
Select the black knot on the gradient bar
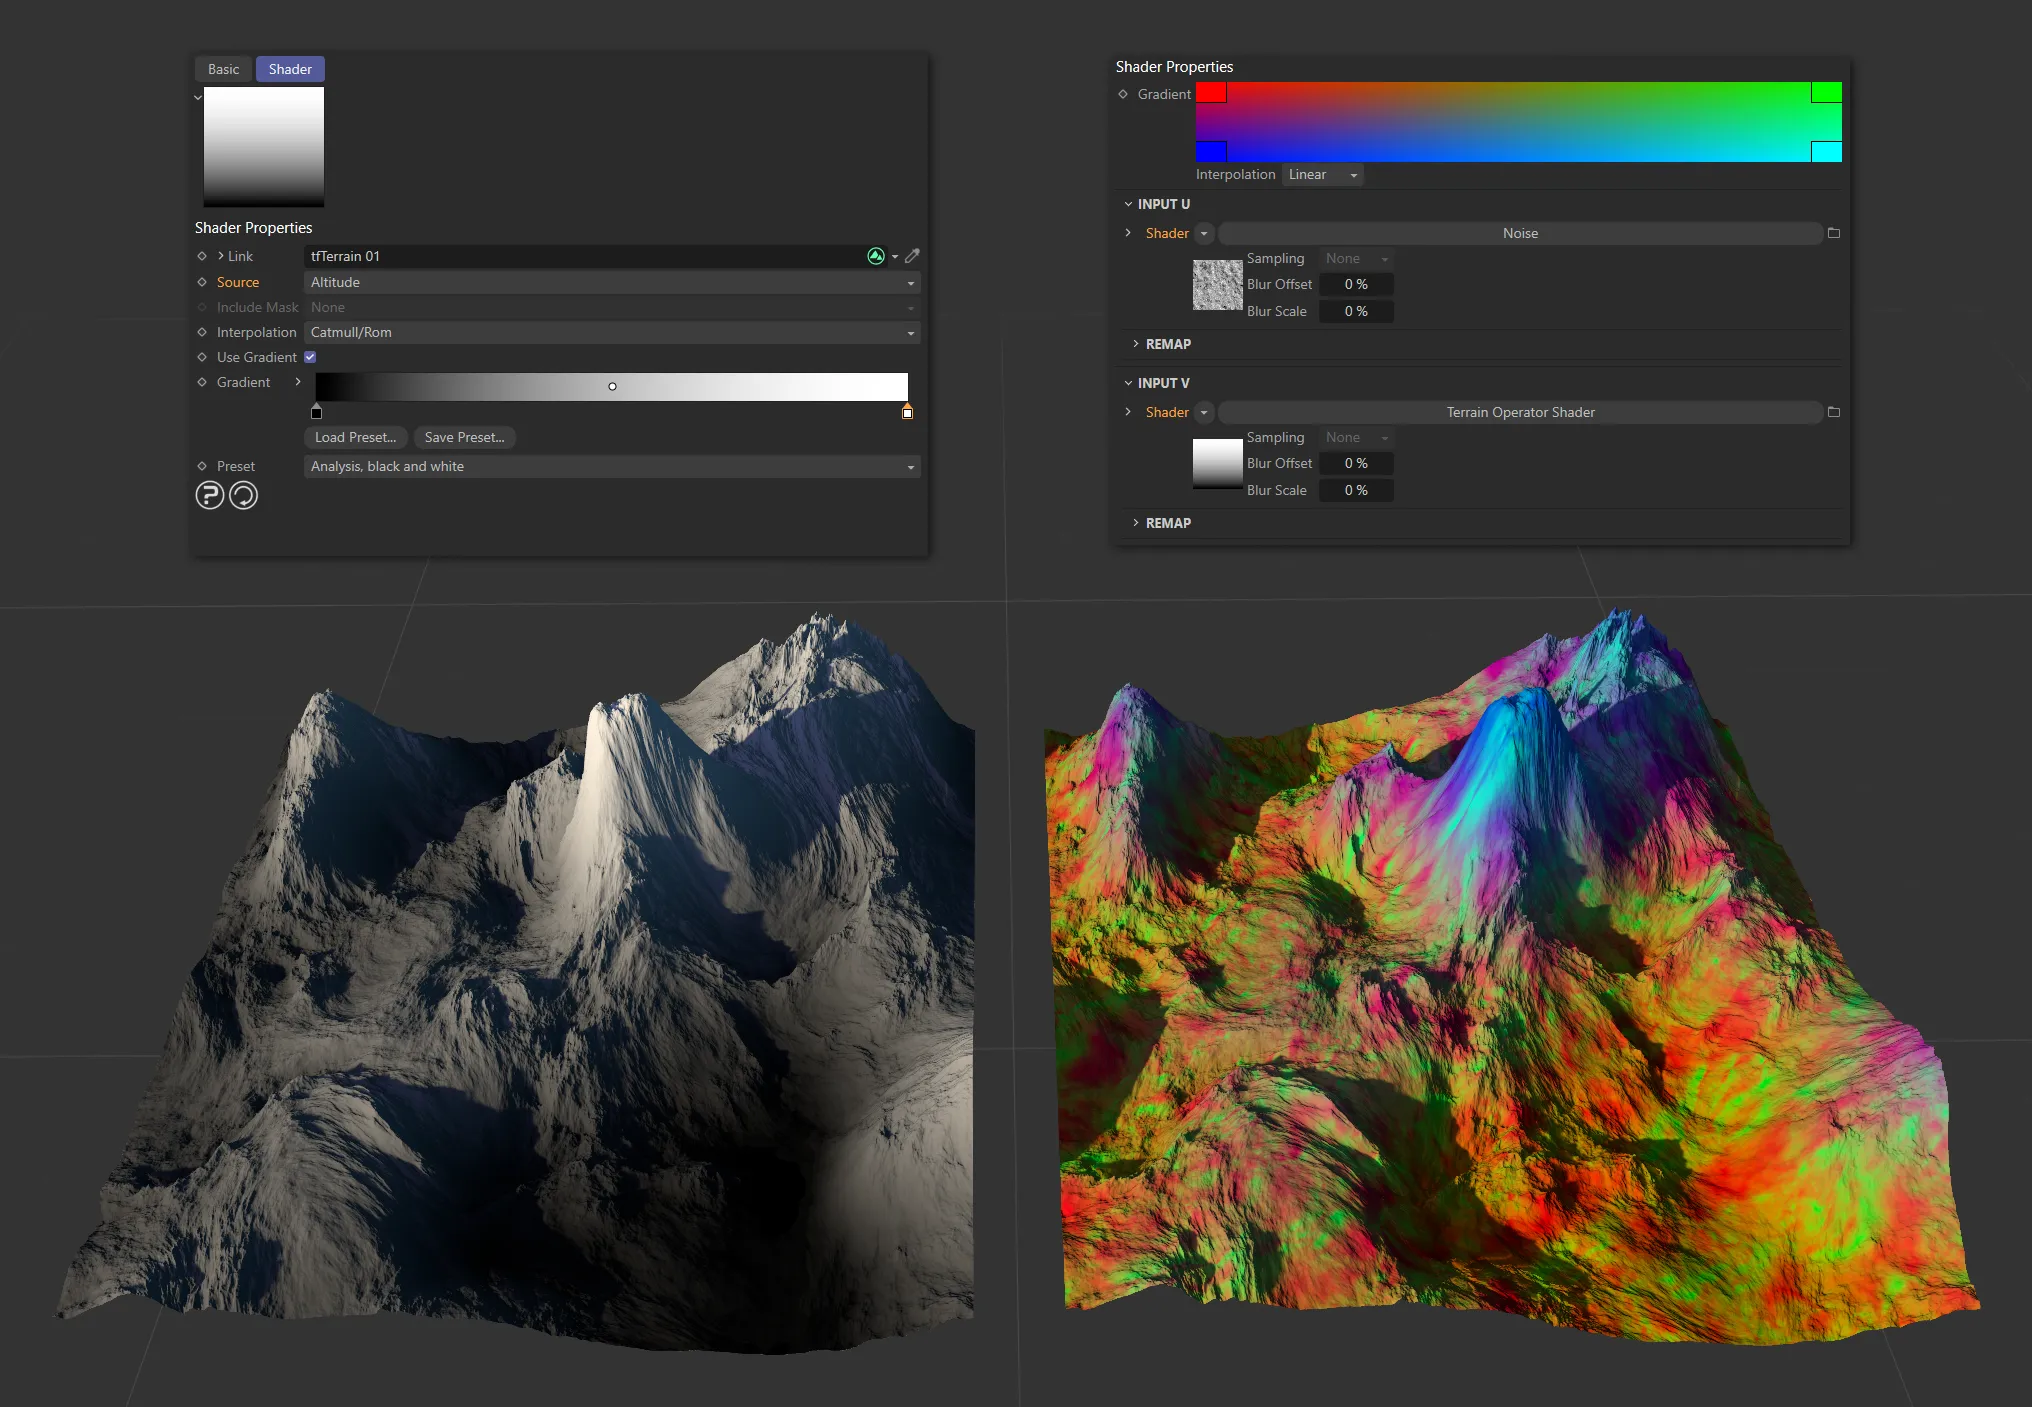click(316, 412)
